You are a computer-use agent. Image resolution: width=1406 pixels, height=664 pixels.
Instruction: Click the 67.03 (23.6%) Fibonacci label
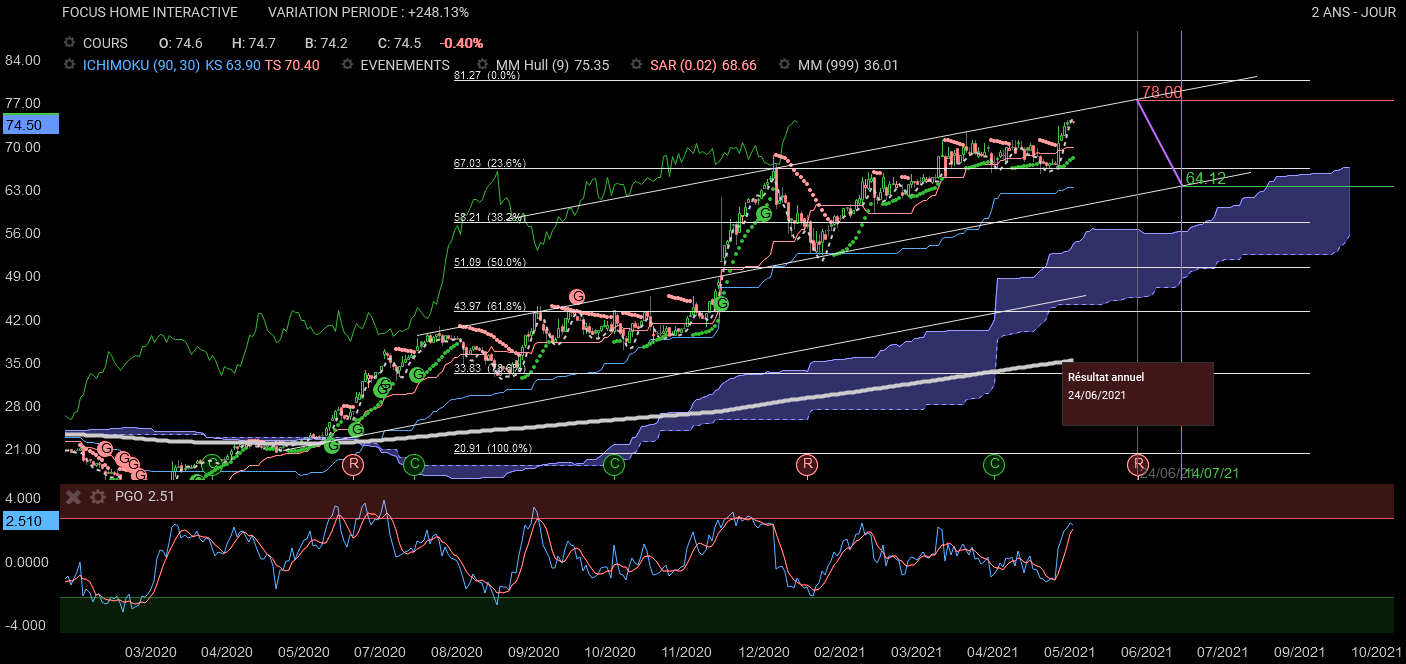tap(490, 163)
